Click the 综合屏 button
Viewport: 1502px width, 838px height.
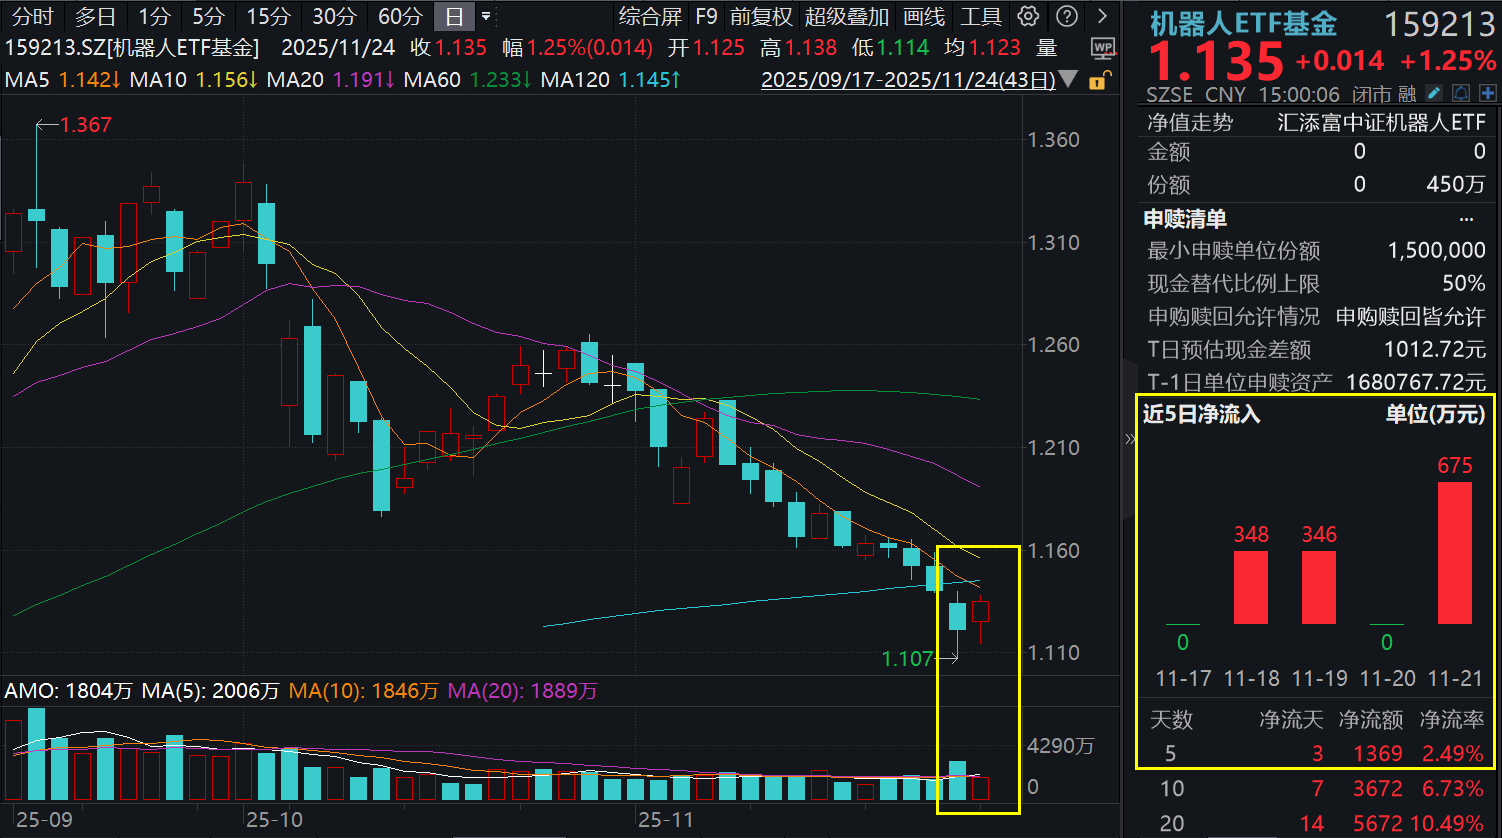(x=650, y=16)
